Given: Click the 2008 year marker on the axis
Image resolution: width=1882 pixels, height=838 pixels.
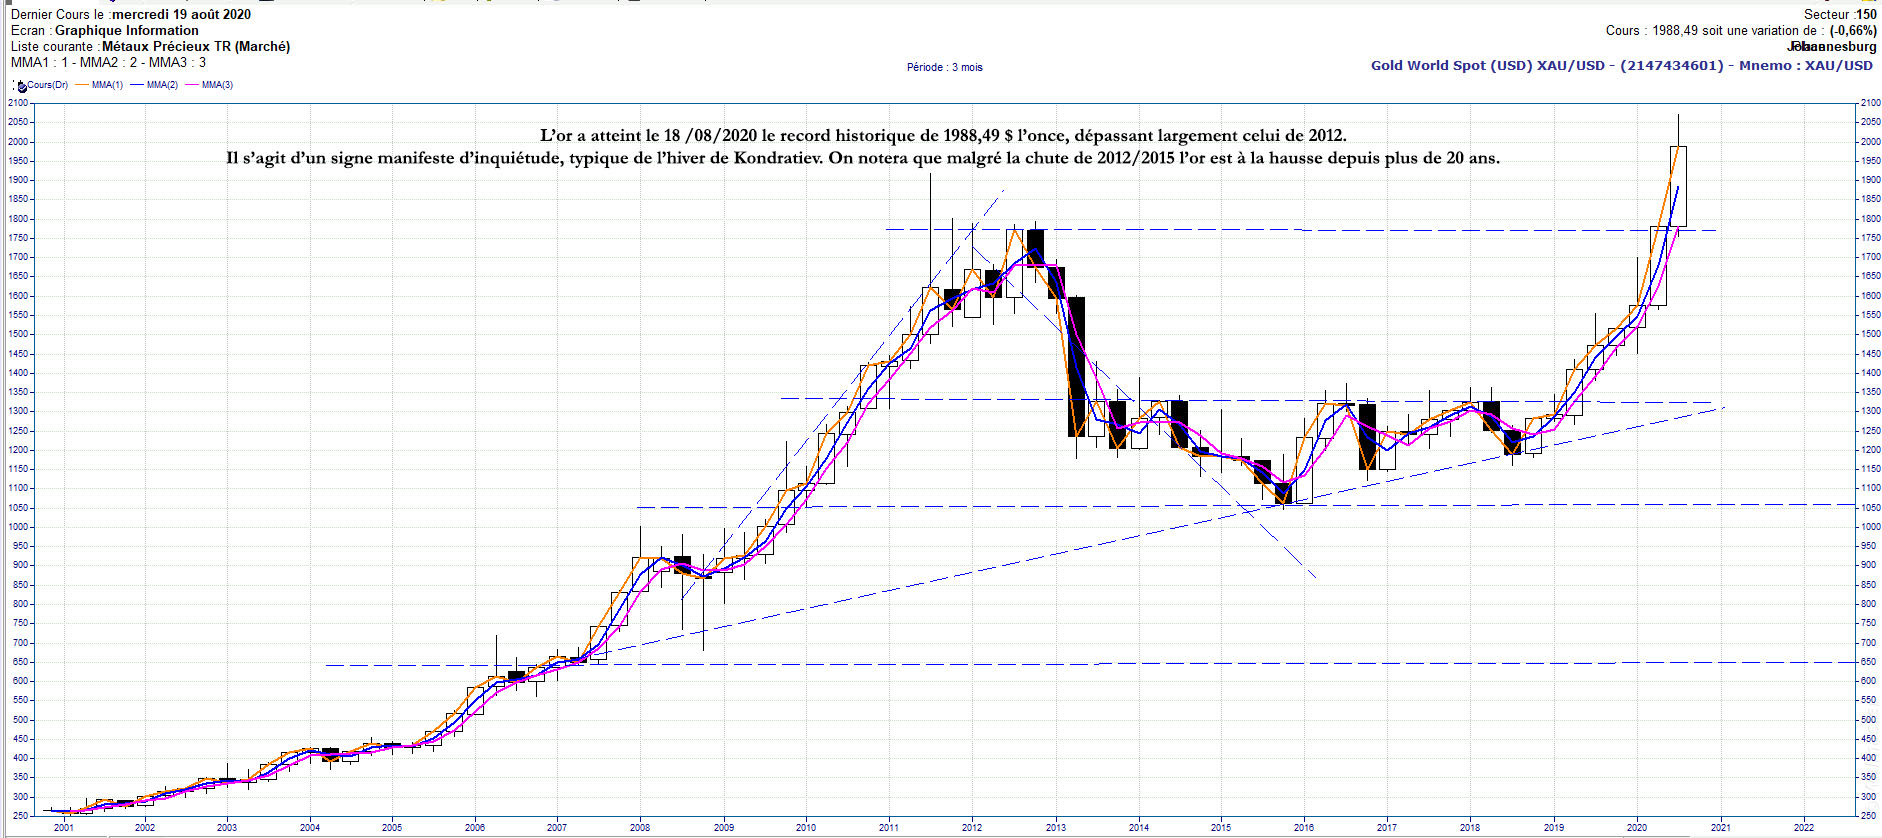Looking at the screenshot, I should (640, 827).
